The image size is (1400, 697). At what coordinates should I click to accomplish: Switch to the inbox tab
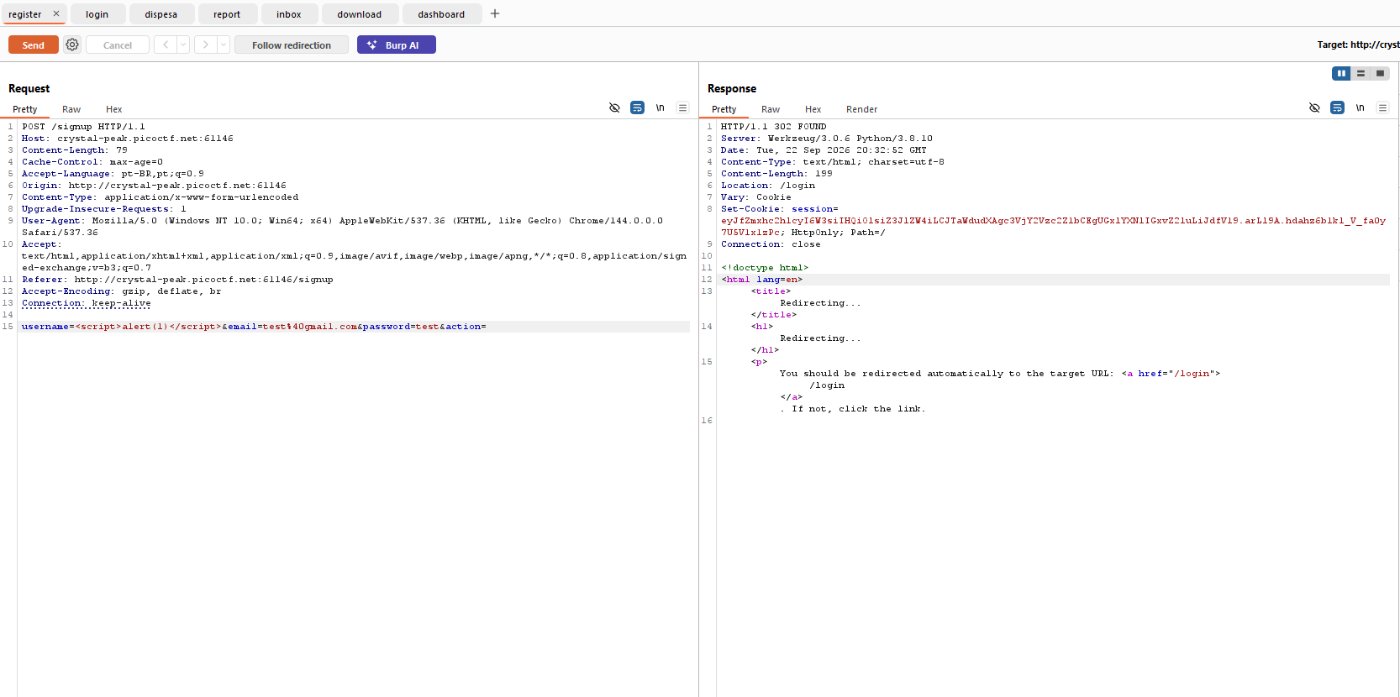289,14
